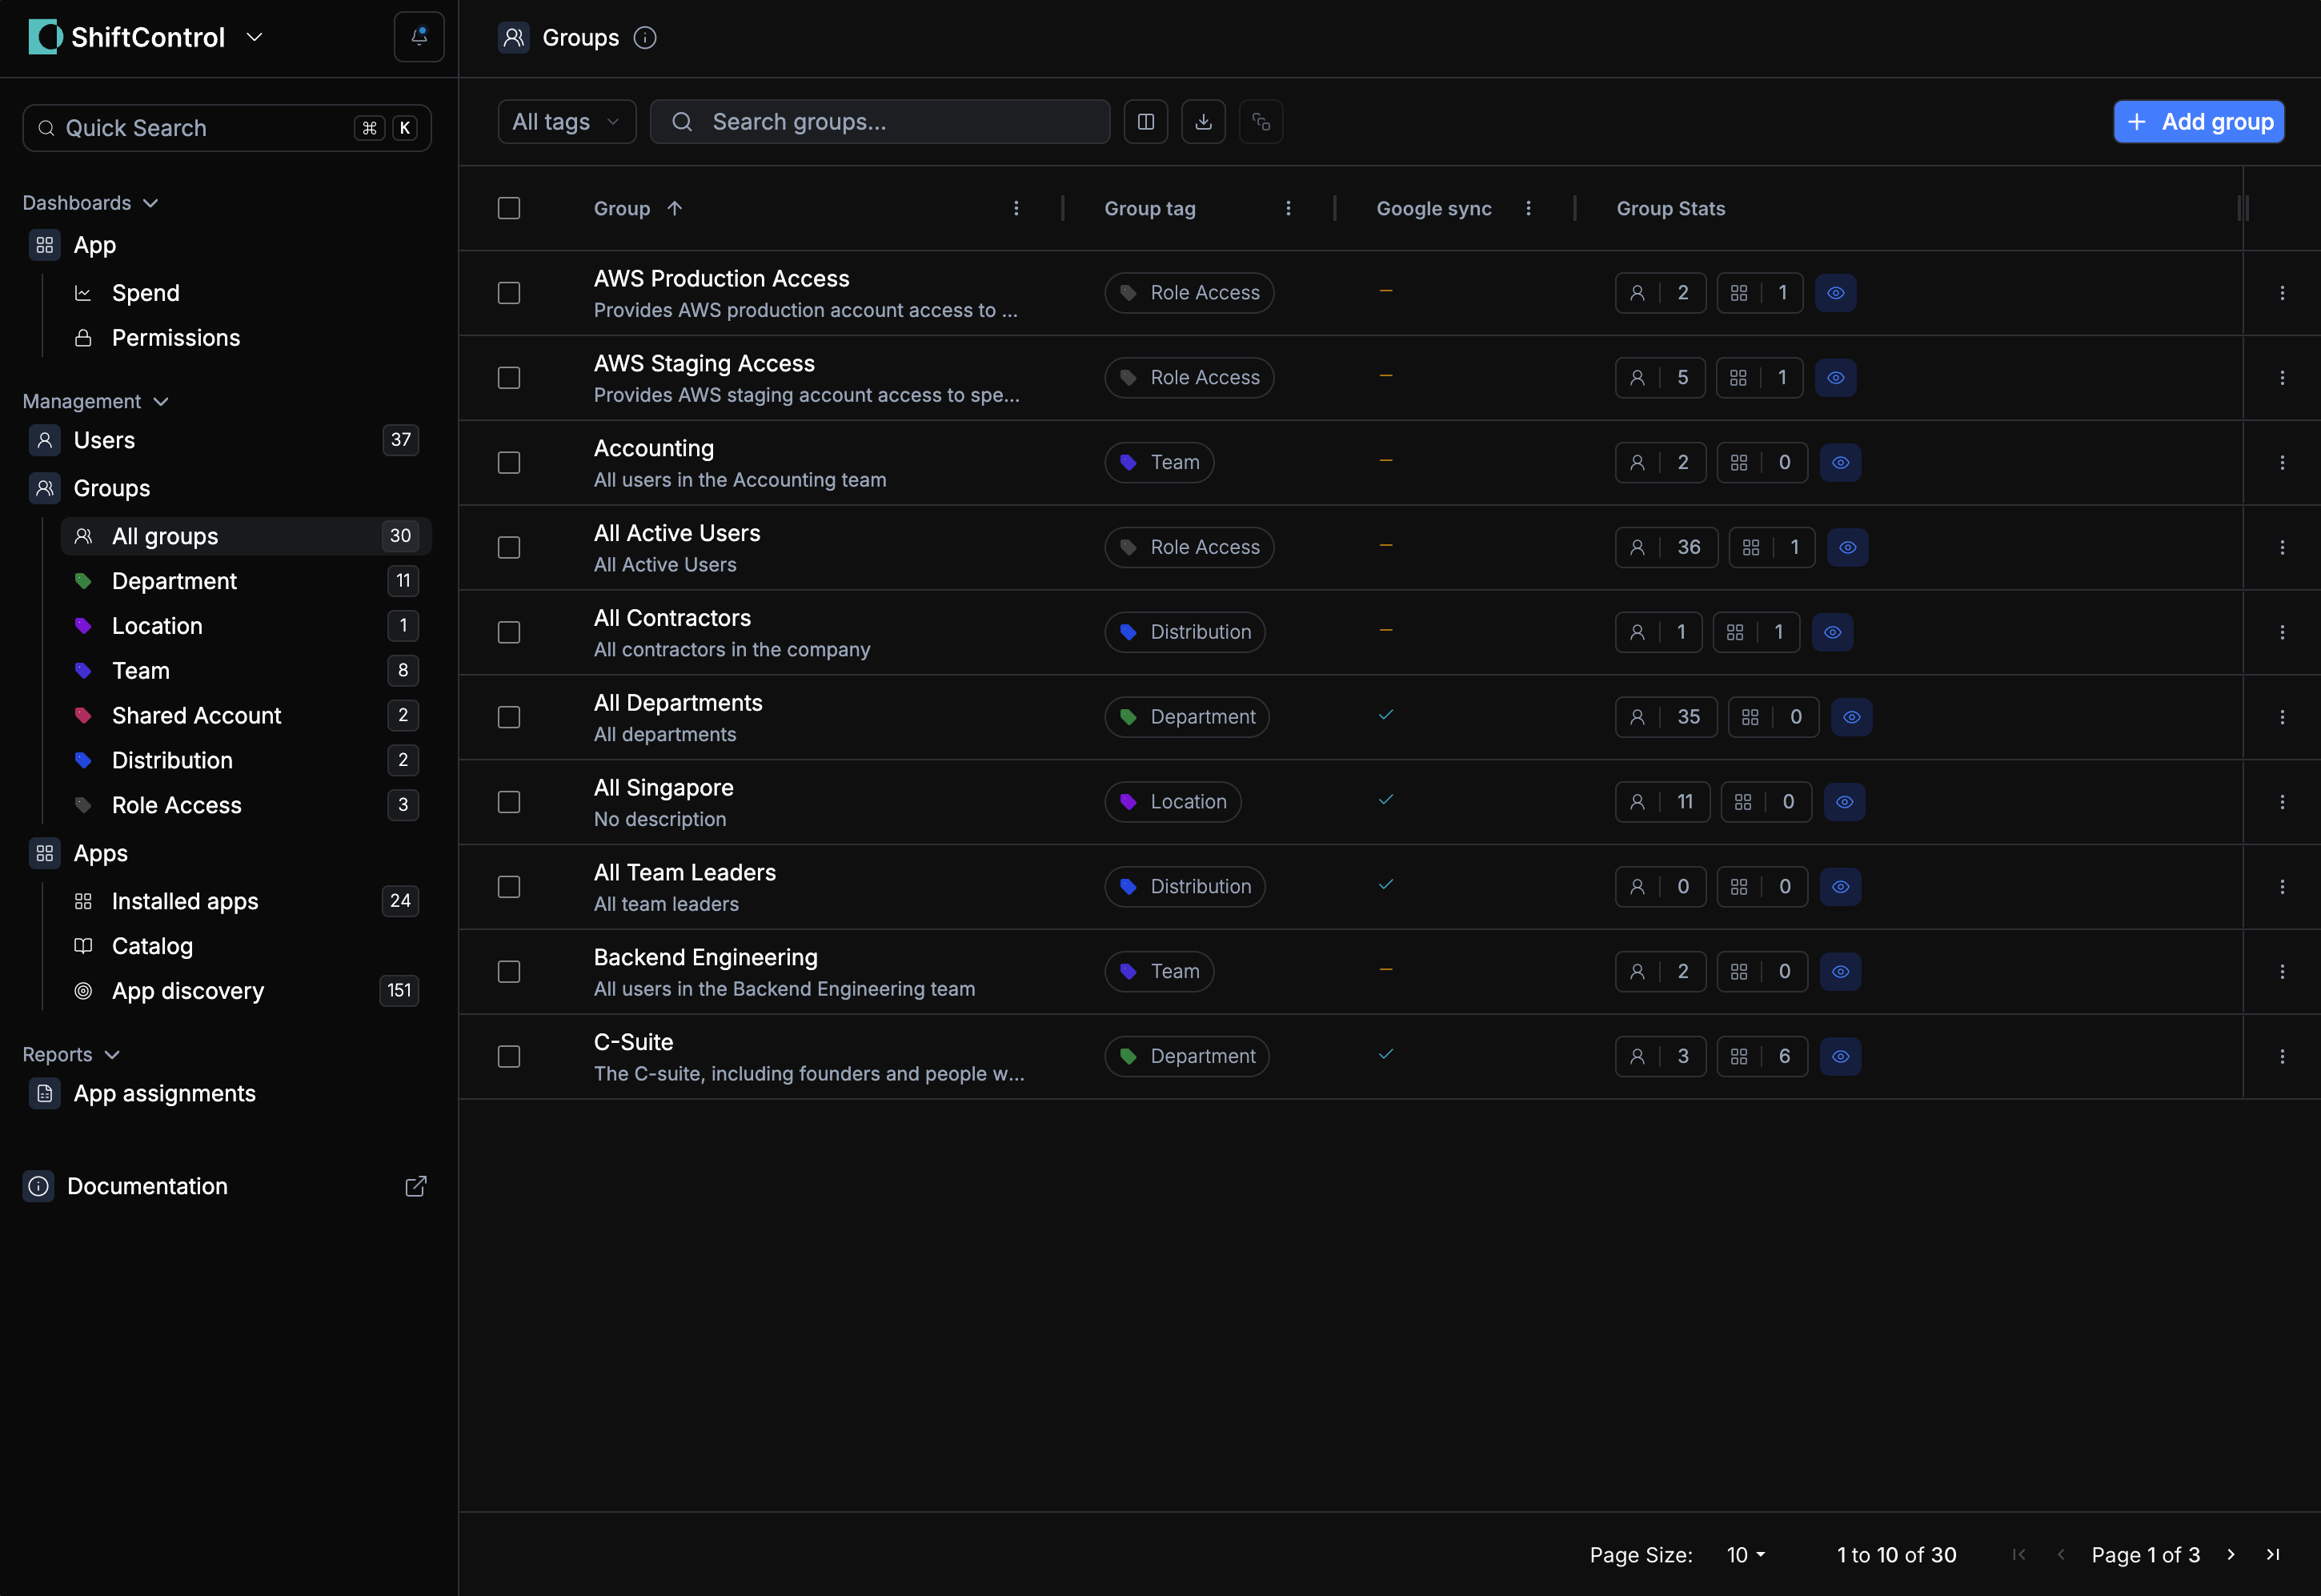
Task: Open the kebab menu on the AWS Production Access row
Action: pyautogui.click(x=2283, y=292)
